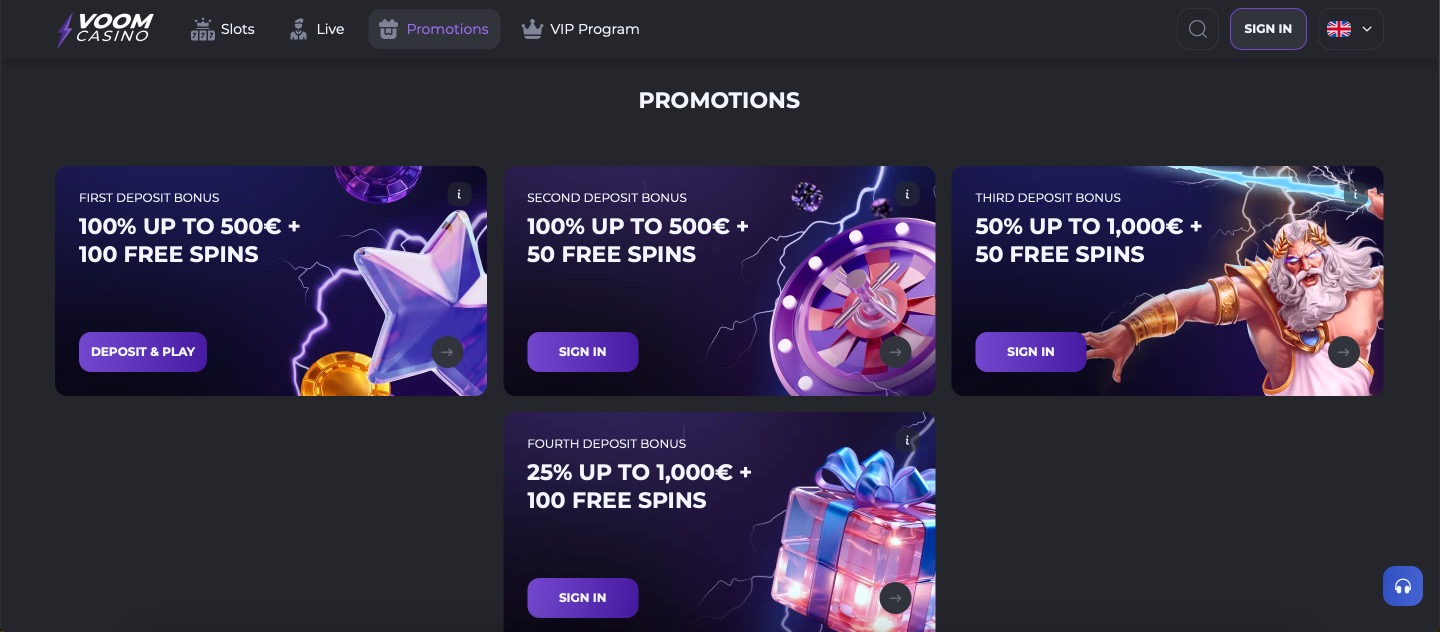
Task: Click the Deposit & Play button
Action: tap(143, 352)
